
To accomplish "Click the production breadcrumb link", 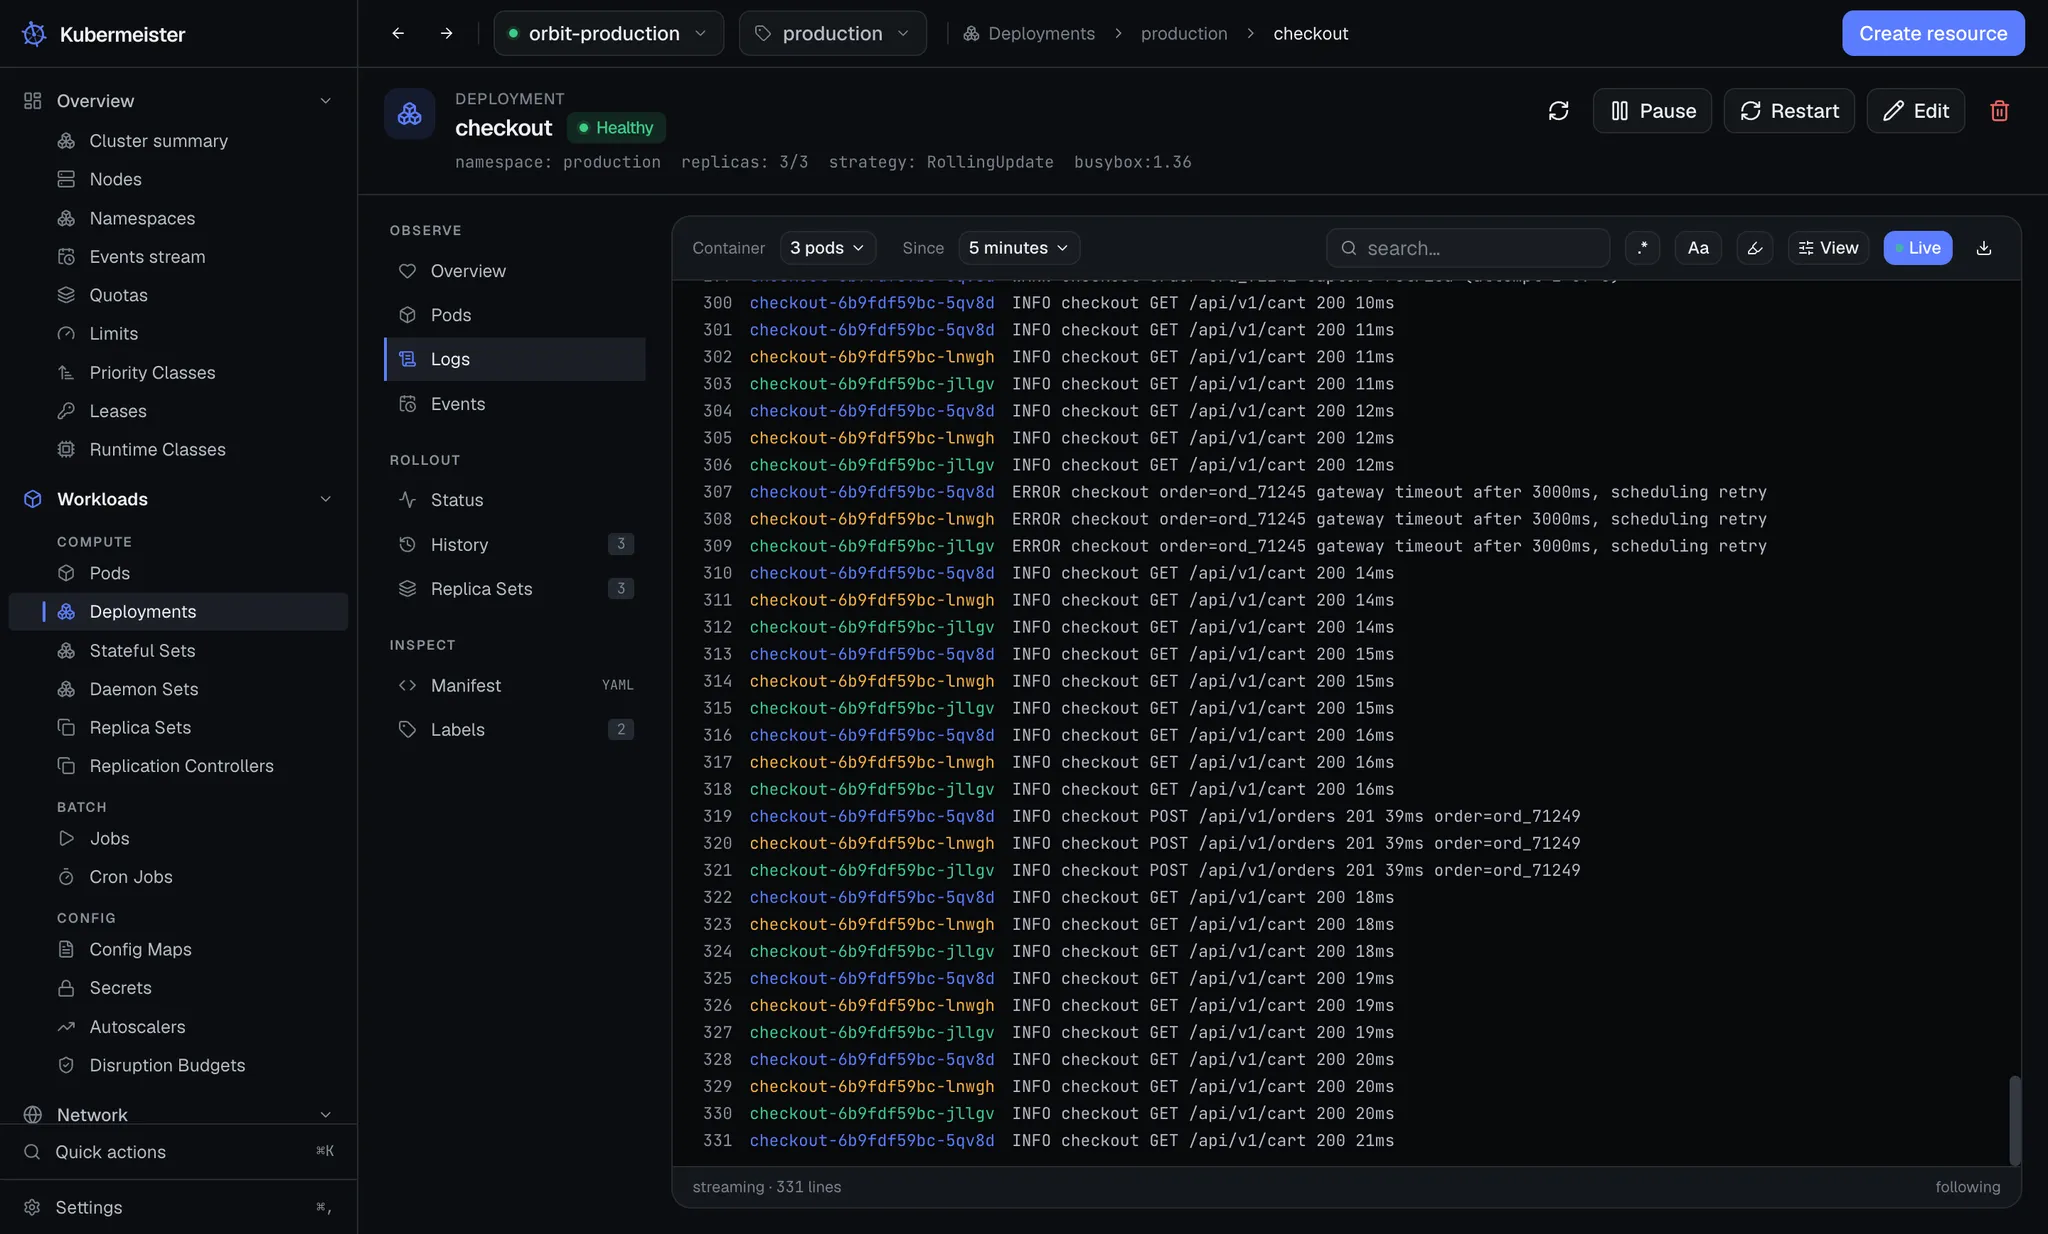I will click(1184, 33).
